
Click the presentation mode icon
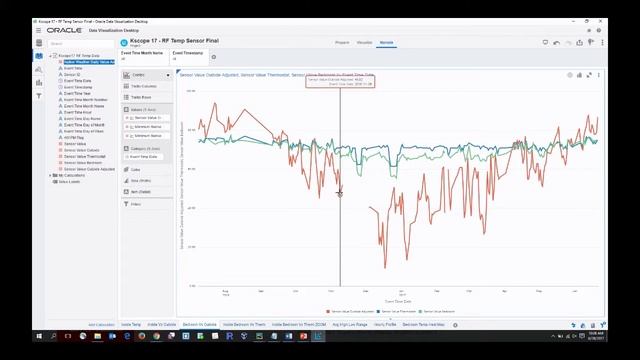point(545,42)
